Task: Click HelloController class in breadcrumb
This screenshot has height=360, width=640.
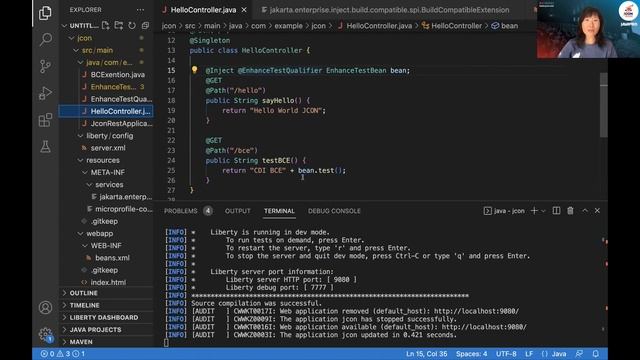Action: [x=456, y=26]
